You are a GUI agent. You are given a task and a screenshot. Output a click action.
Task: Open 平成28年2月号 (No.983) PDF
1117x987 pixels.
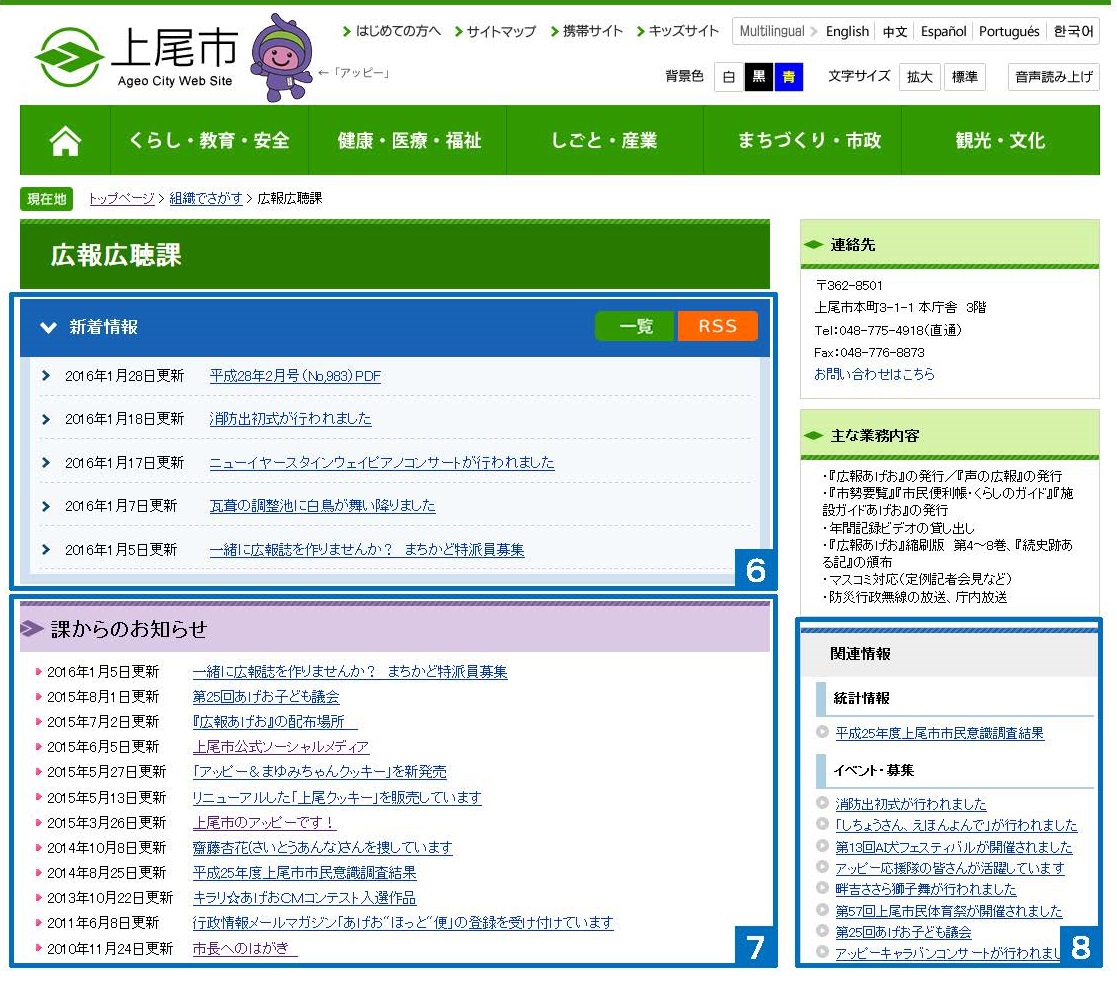[x=295, y=375]
